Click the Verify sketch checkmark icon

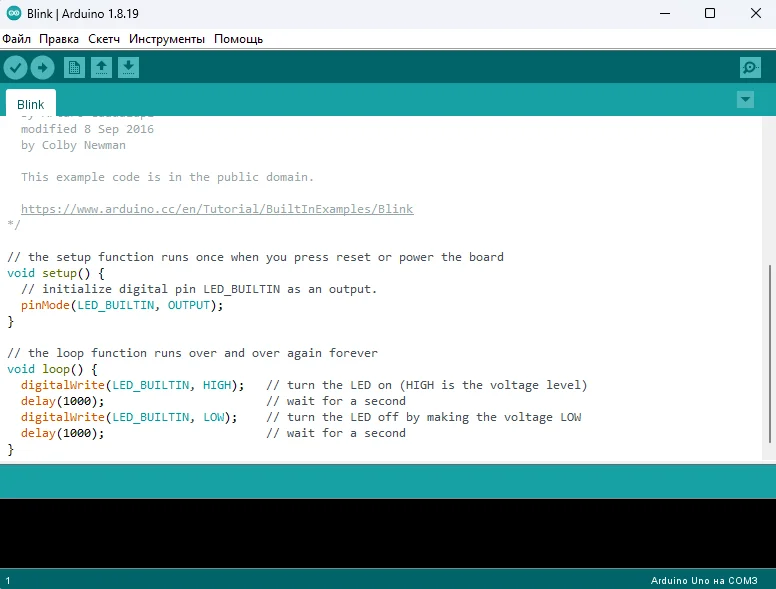point(15,67)
